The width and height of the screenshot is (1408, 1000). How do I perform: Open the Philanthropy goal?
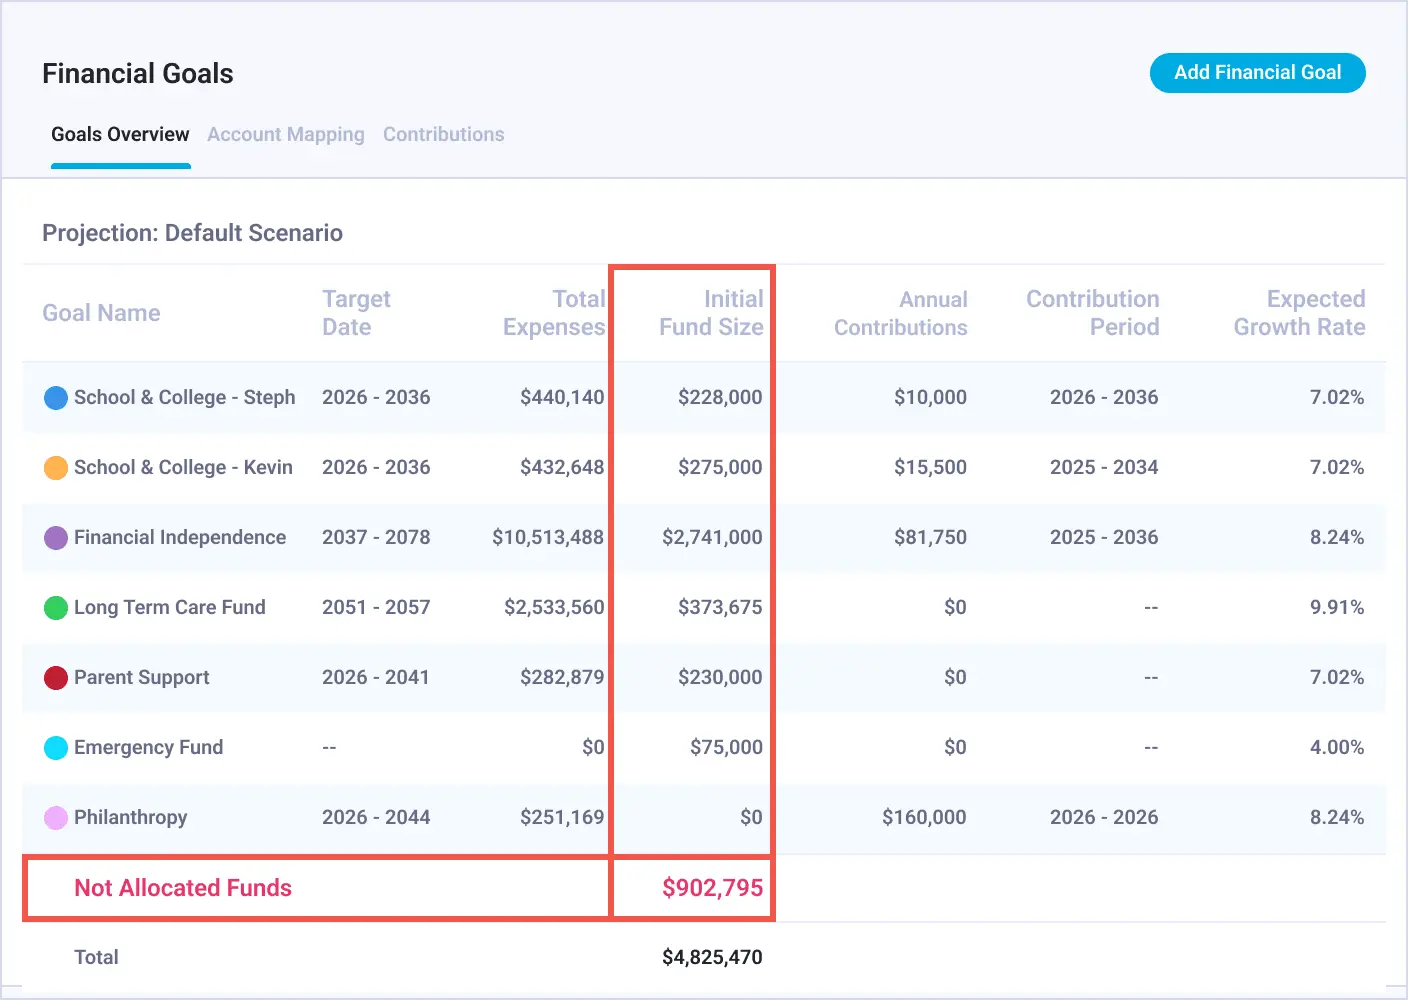(131, 817)
